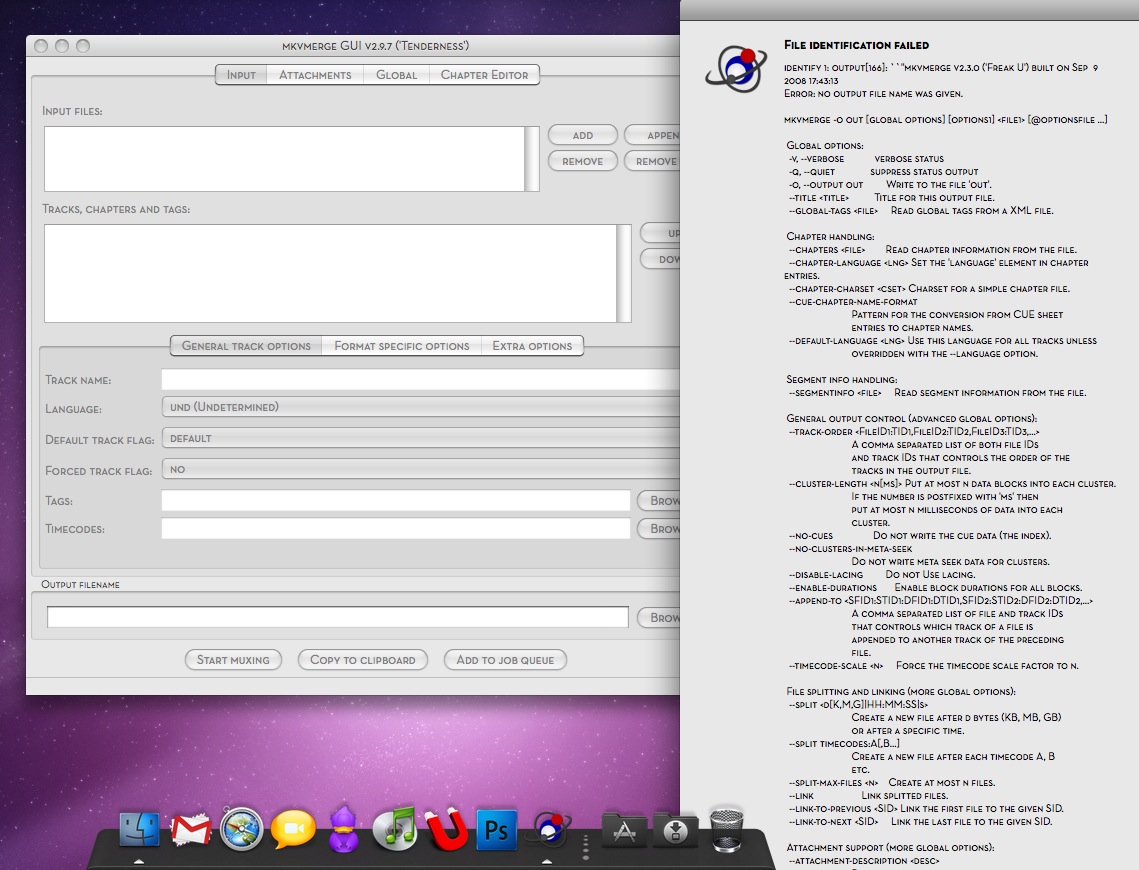The height and width of the screenshot is (870, 1139).
Task: Click Copy to clipboard
Action: pos(363,659)
